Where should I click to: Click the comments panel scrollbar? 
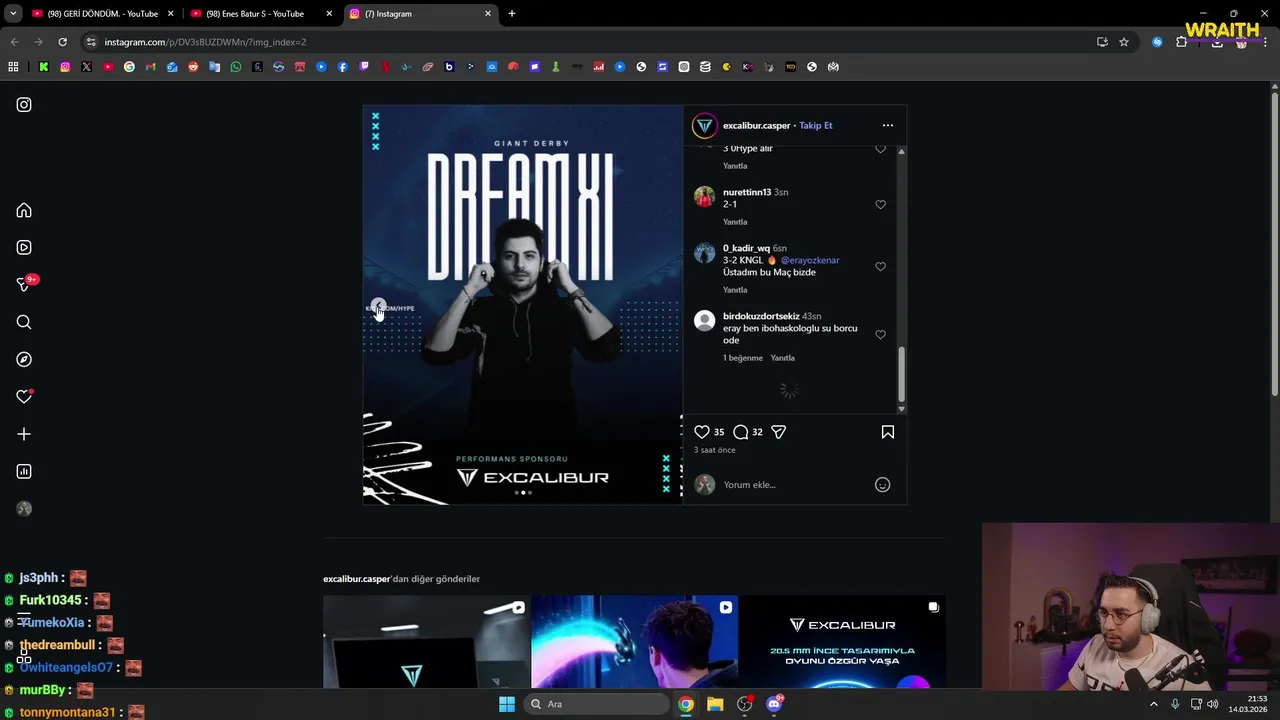[x=901, y=373]
